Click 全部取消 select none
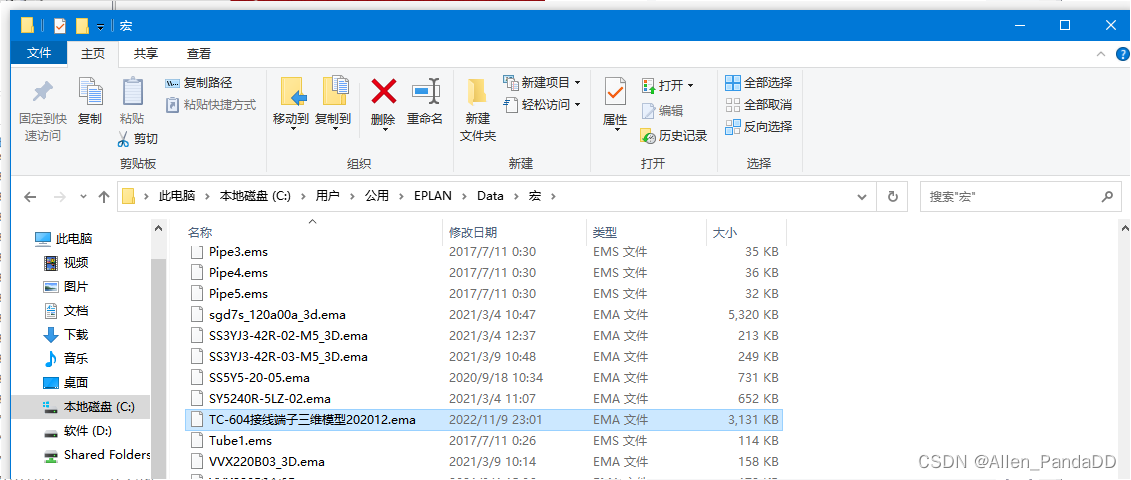 pos(759,105)
